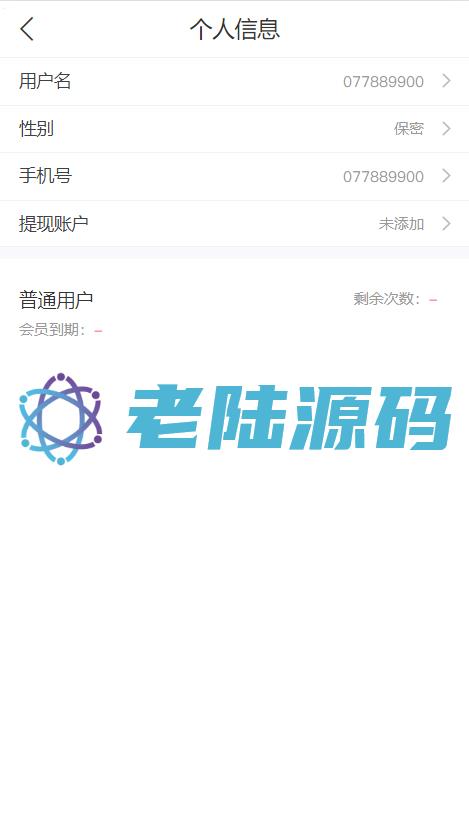Tap the 普通用户 membership level text

(x=56, y=300)
